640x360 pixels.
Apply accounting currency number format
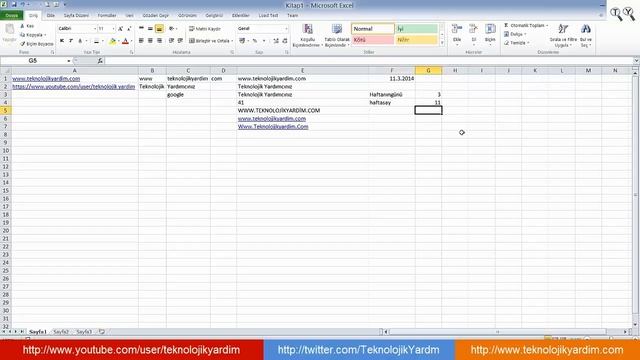242,41
